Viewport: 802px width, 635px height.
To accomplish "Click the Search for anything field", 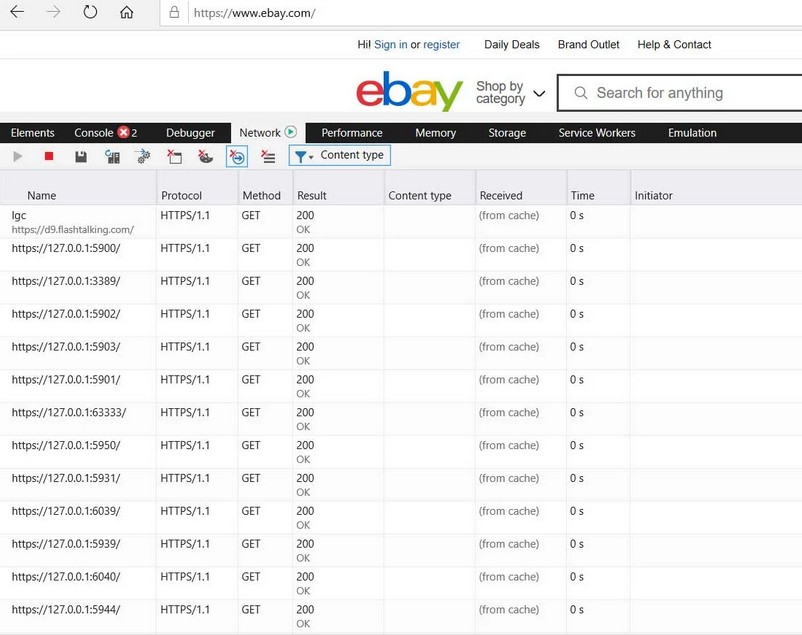I will click(680, 93).
